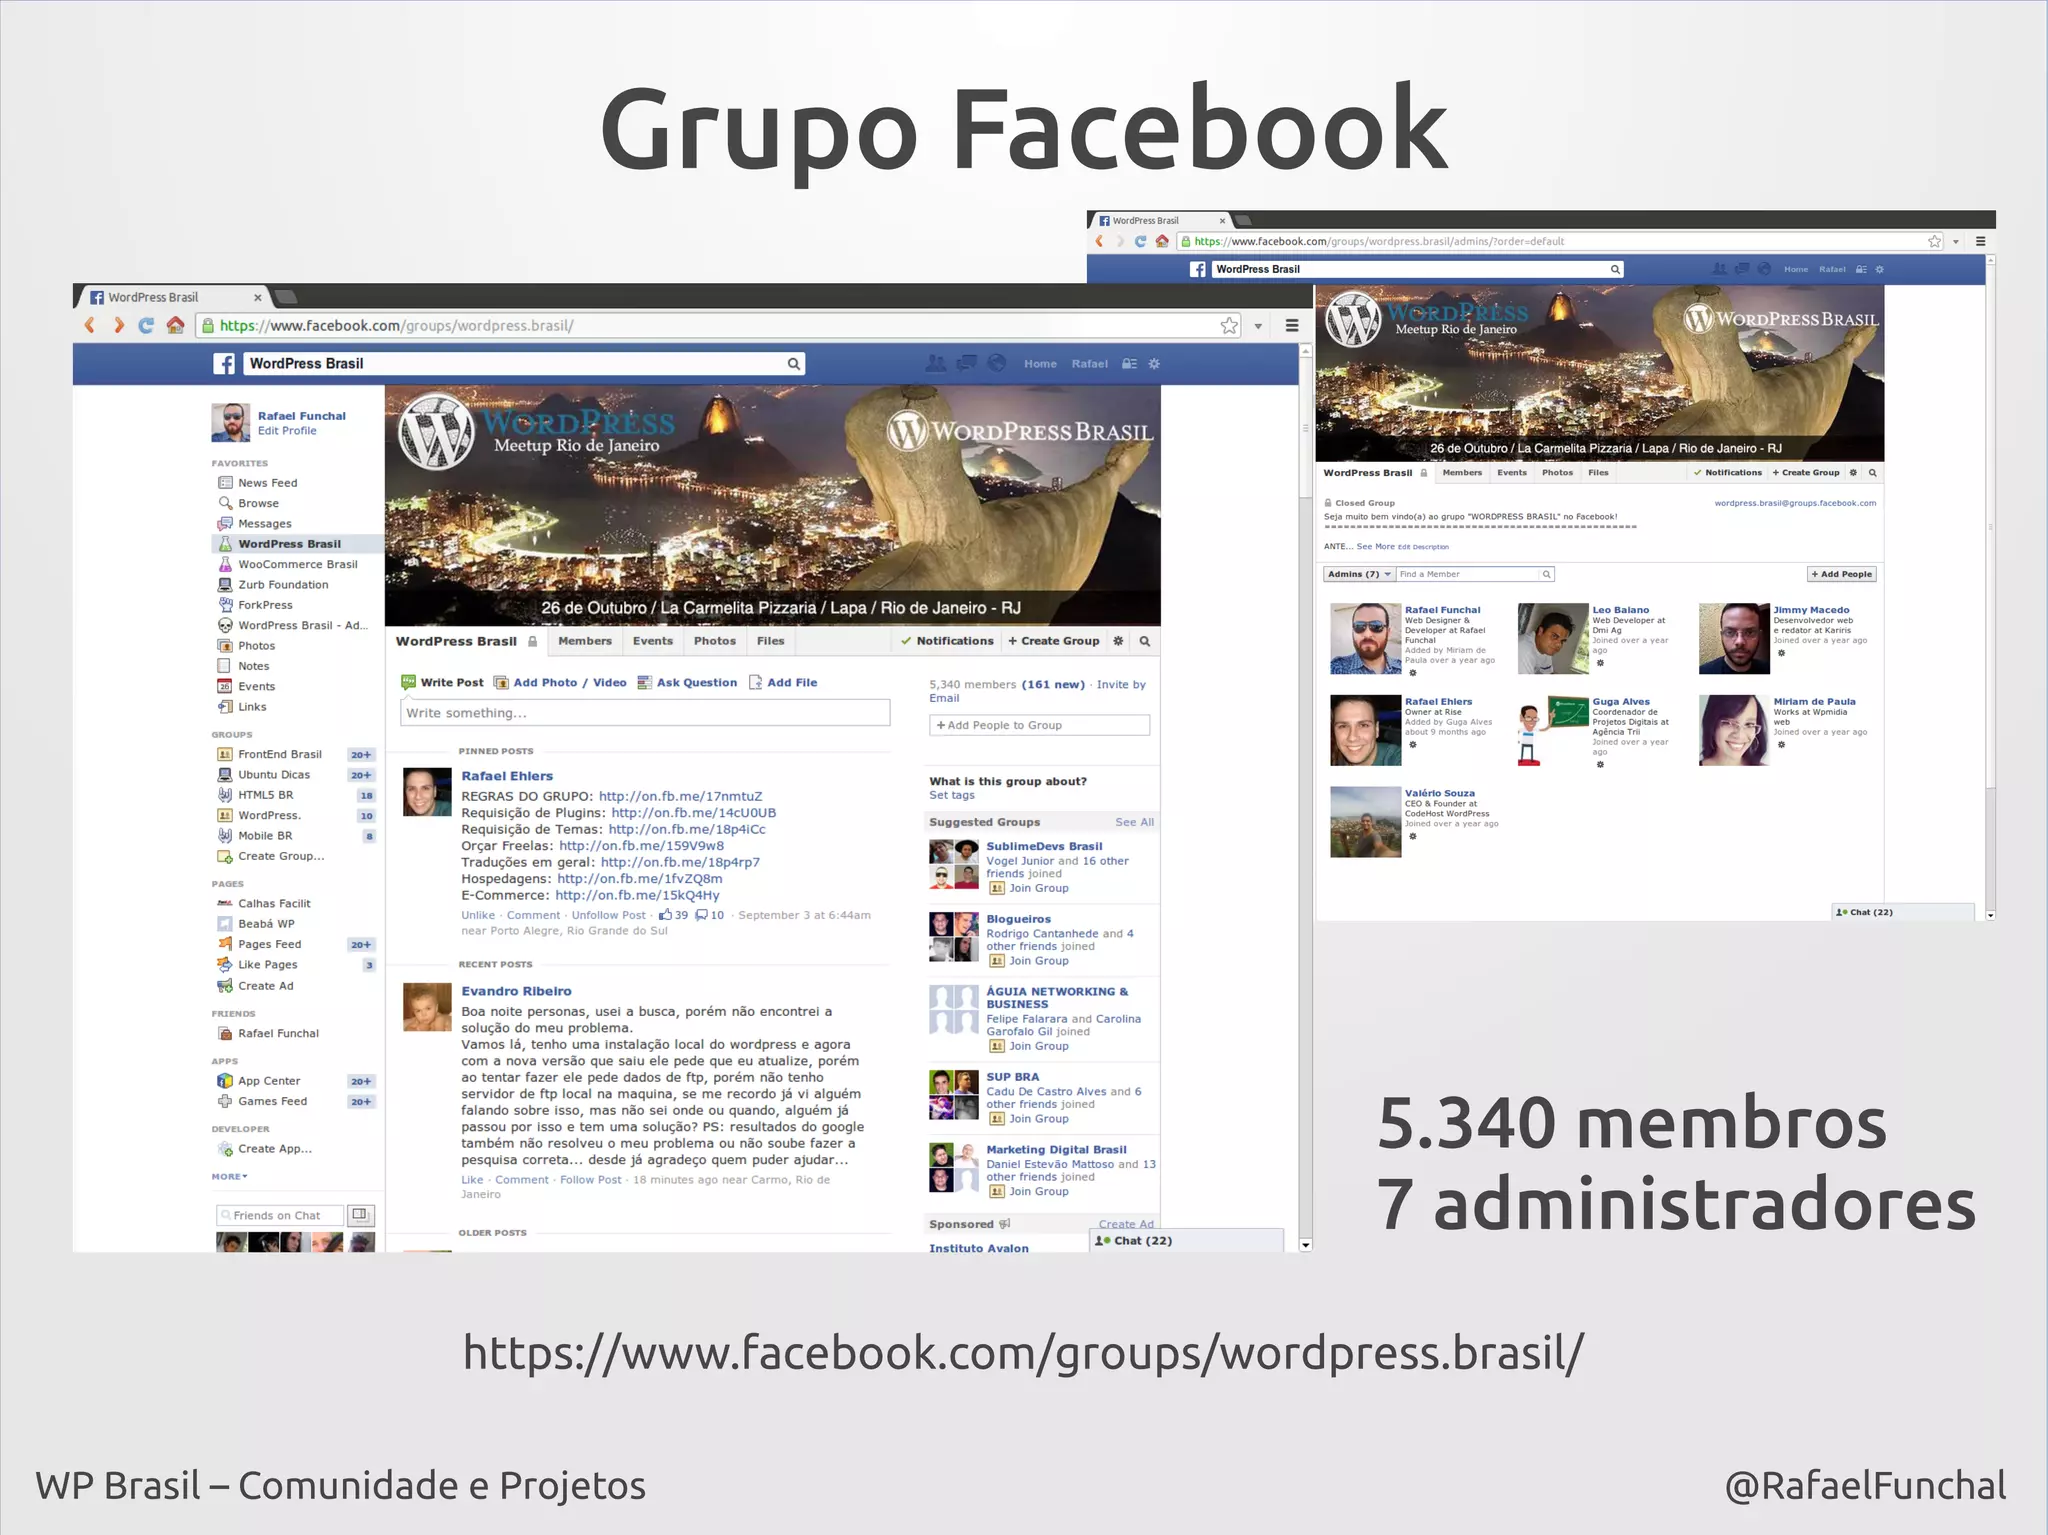Open Members tab in front group page
Viewport: 2048px width, 1535px height.
[585, 641]
